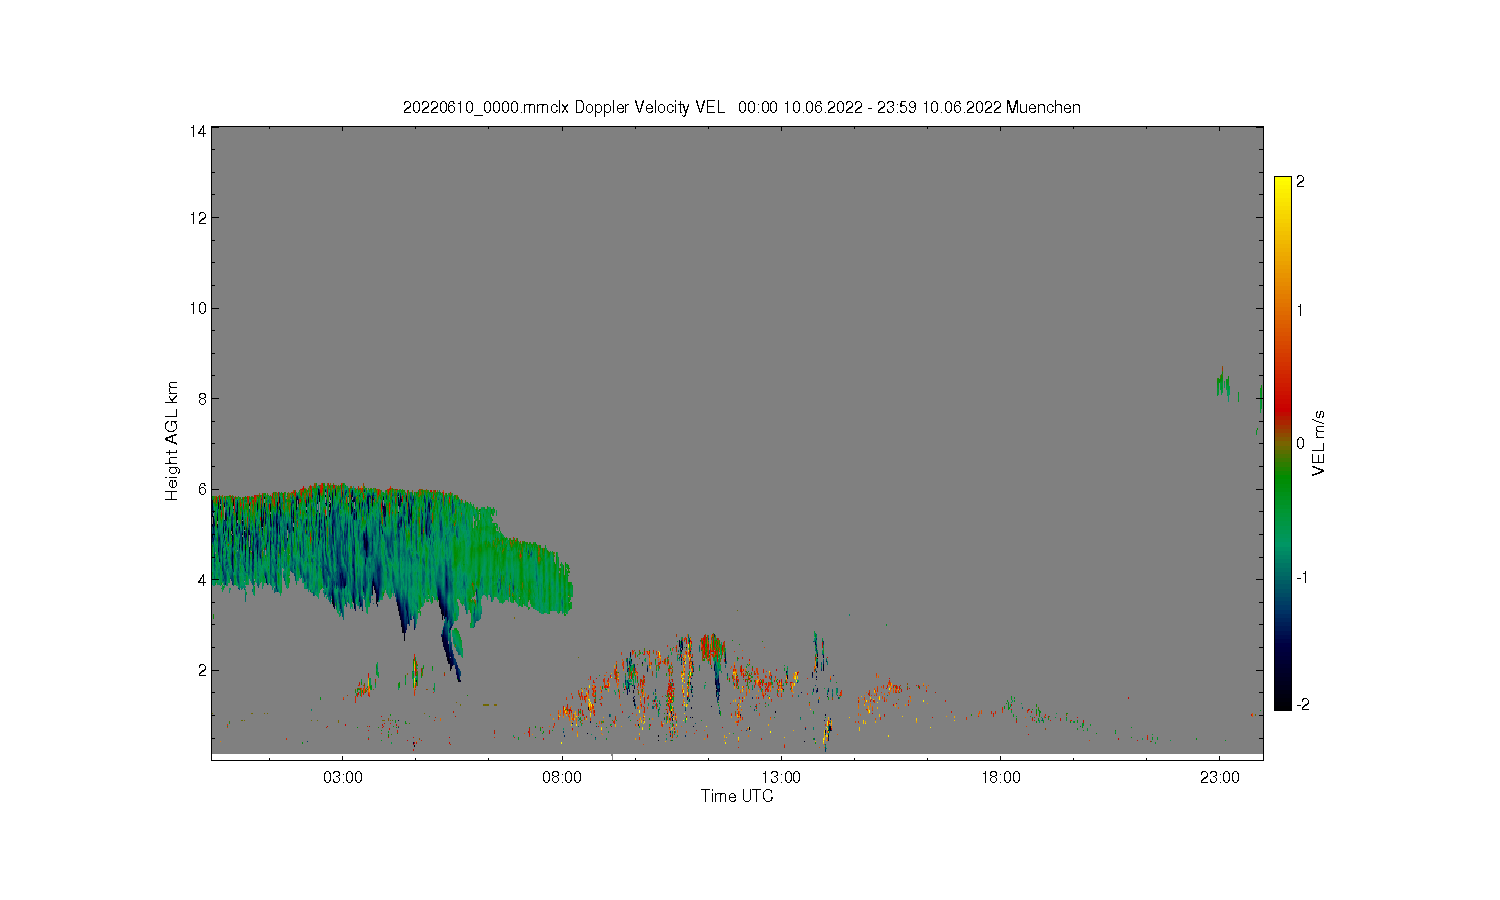Click the height tick label '6'
Viewport: 1500px width, 900px height.
pyautogui.click(x=202, y=489)
